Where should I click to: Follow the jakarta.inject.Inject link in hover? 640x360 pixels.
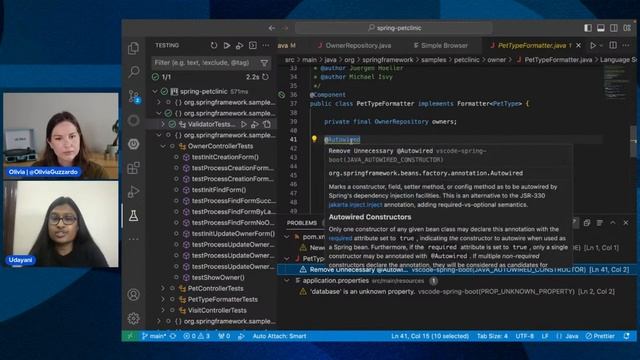pyautogui.click(x=356, y=205)
